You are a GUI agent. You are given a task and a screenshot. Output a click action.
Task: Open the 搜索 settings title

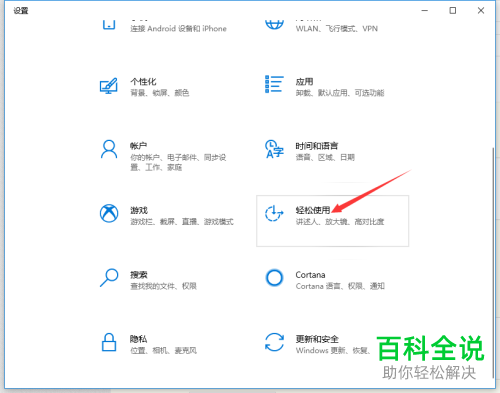[139, 275]
